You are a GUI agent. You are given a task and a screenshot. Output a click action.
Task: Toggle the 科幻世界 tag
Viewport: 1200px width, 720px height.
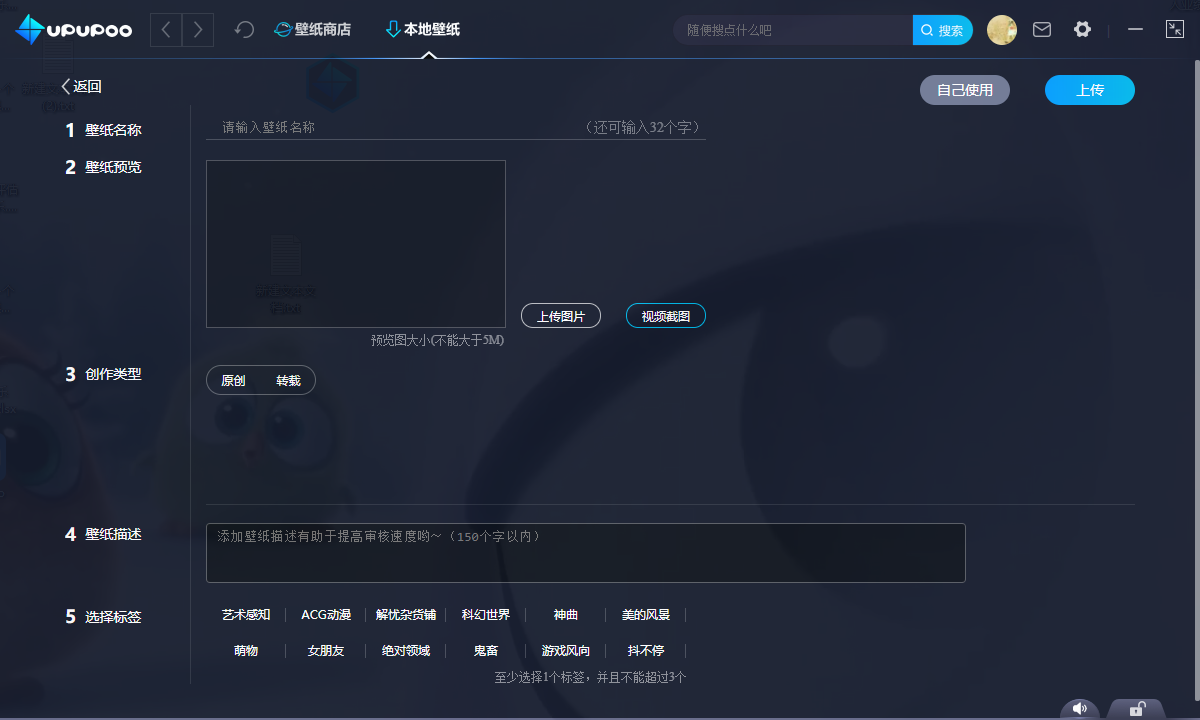(x=486, y=615)
